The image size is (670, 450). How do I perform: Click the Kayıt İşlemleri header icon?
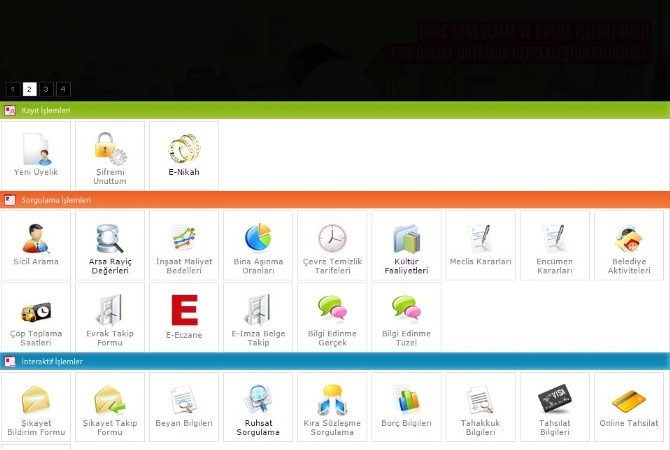(9, 111)
